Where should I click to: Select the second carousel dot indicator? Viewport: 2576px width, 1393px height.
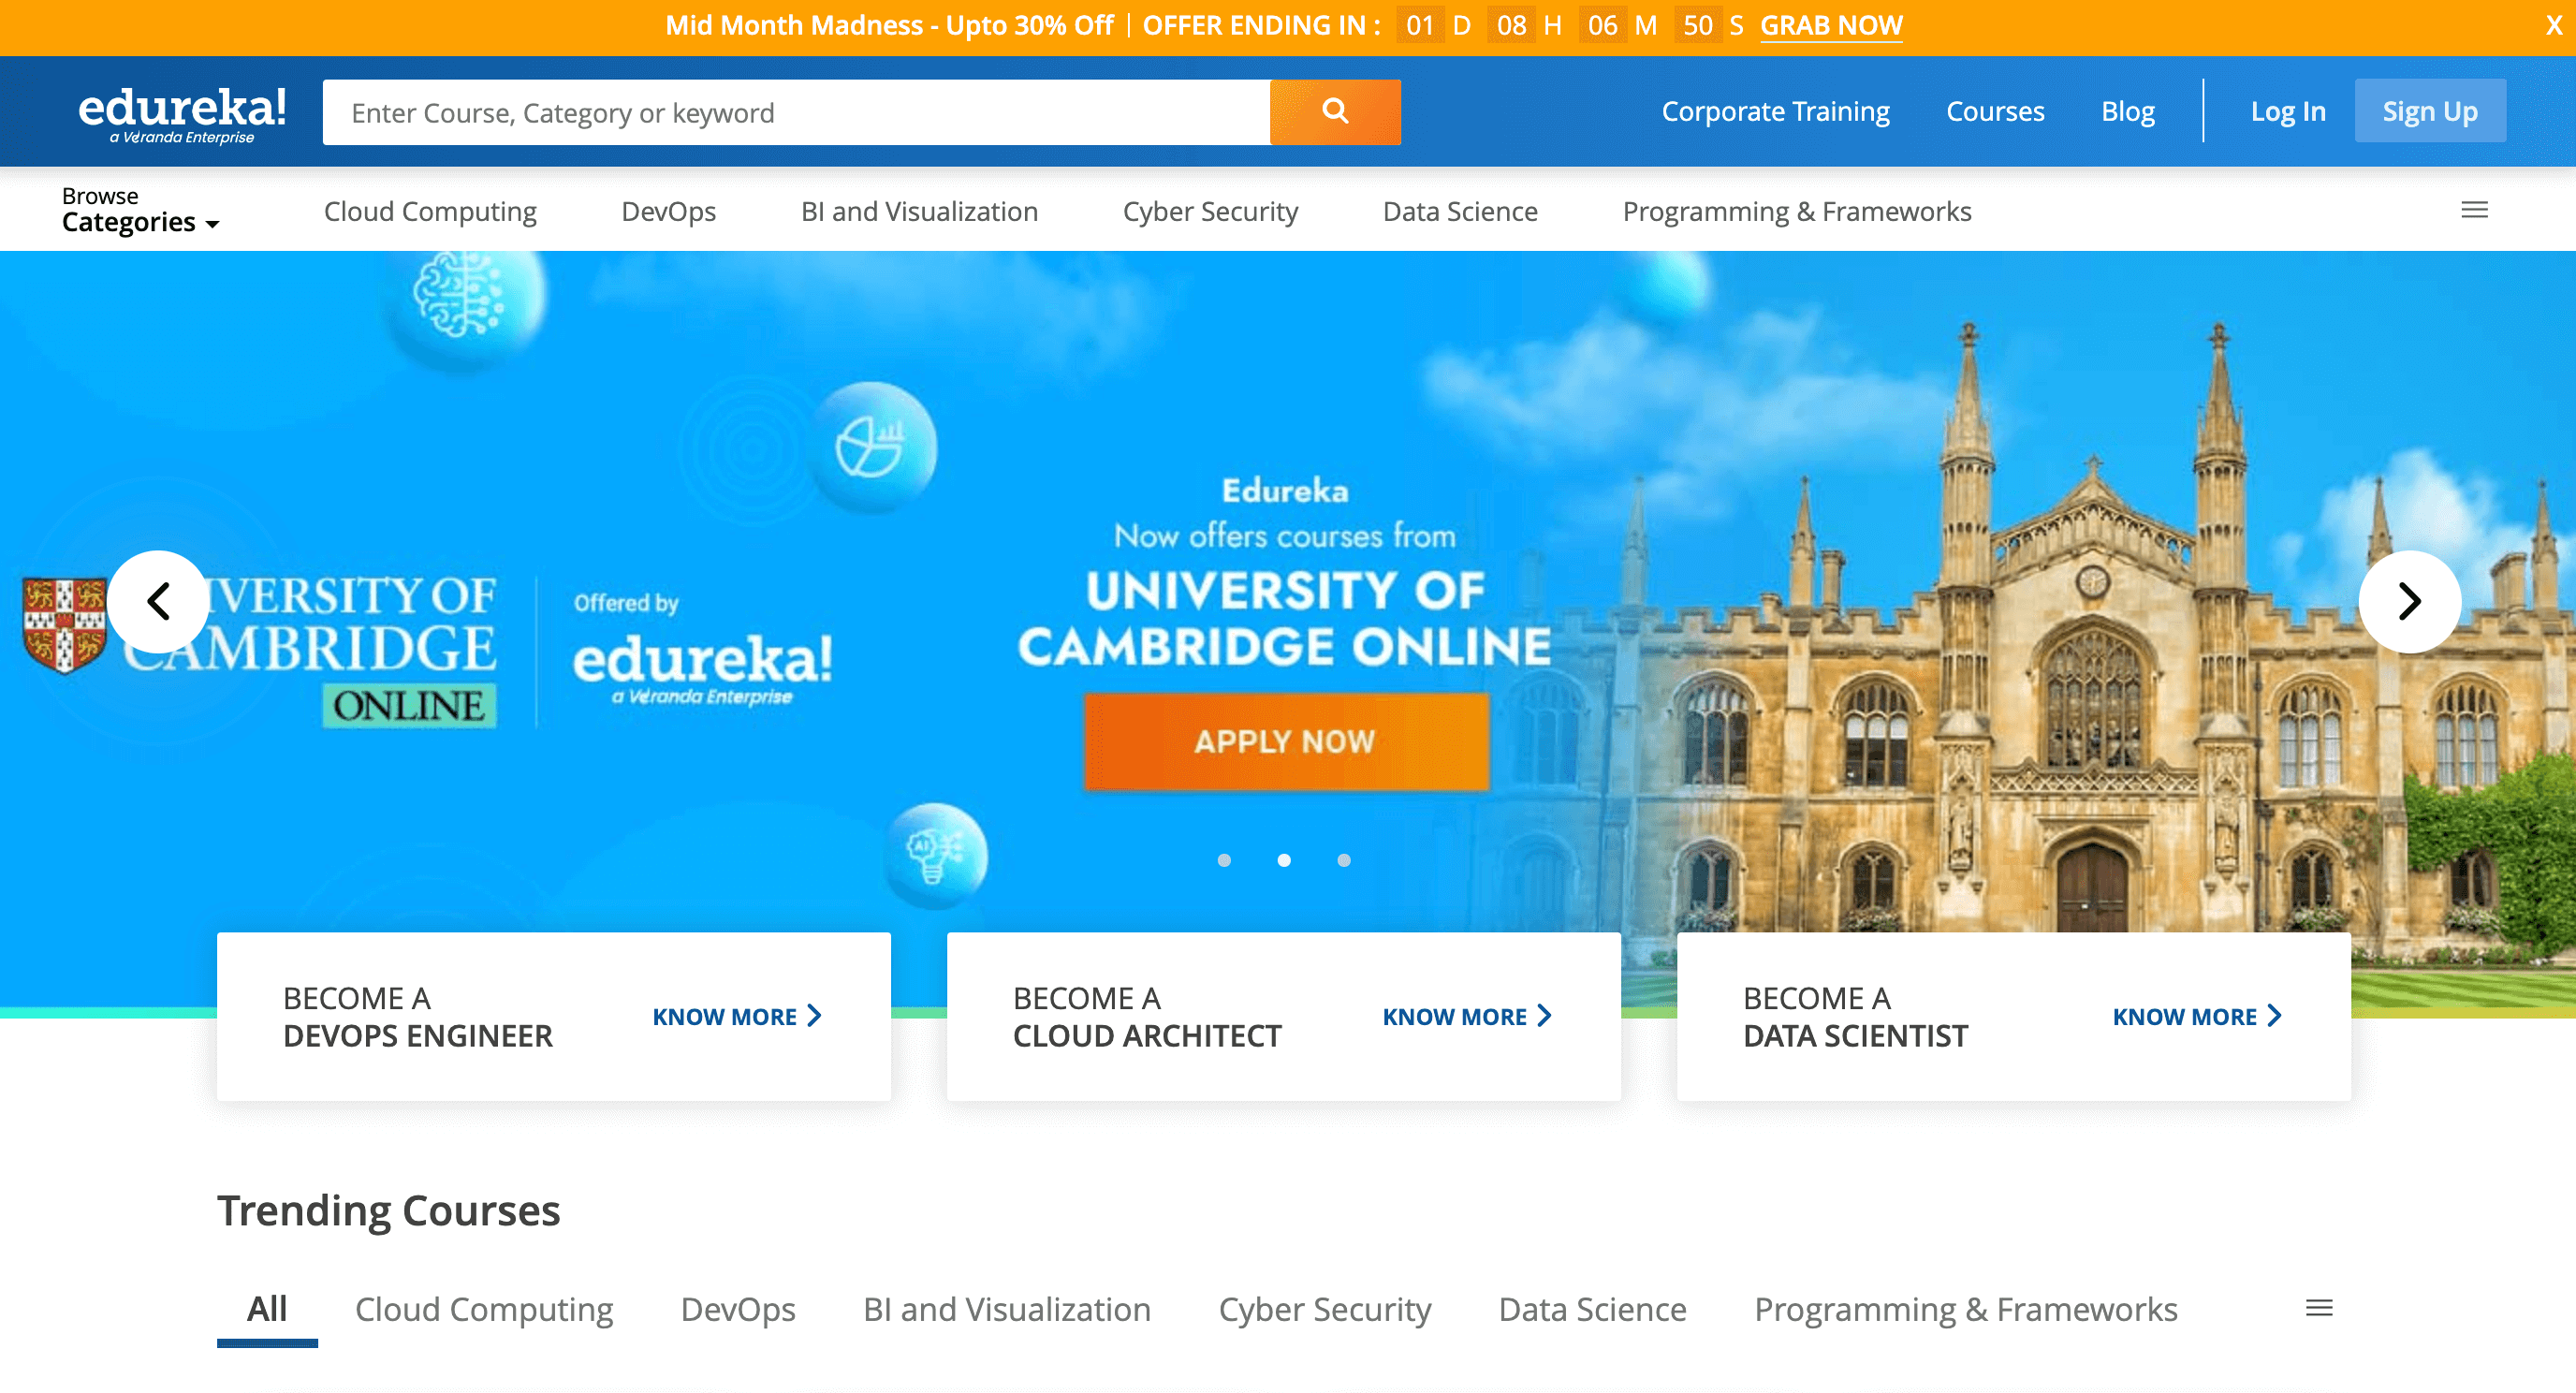coord(1284,860)
